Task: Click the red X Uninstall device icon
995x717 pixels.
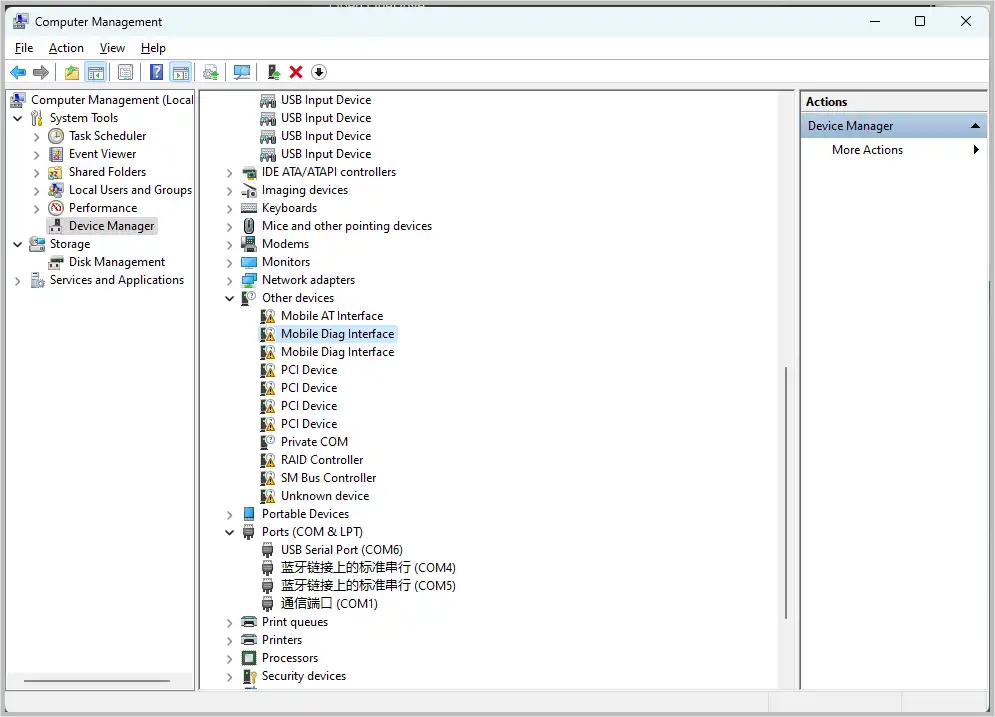Action: coord(296,72)
